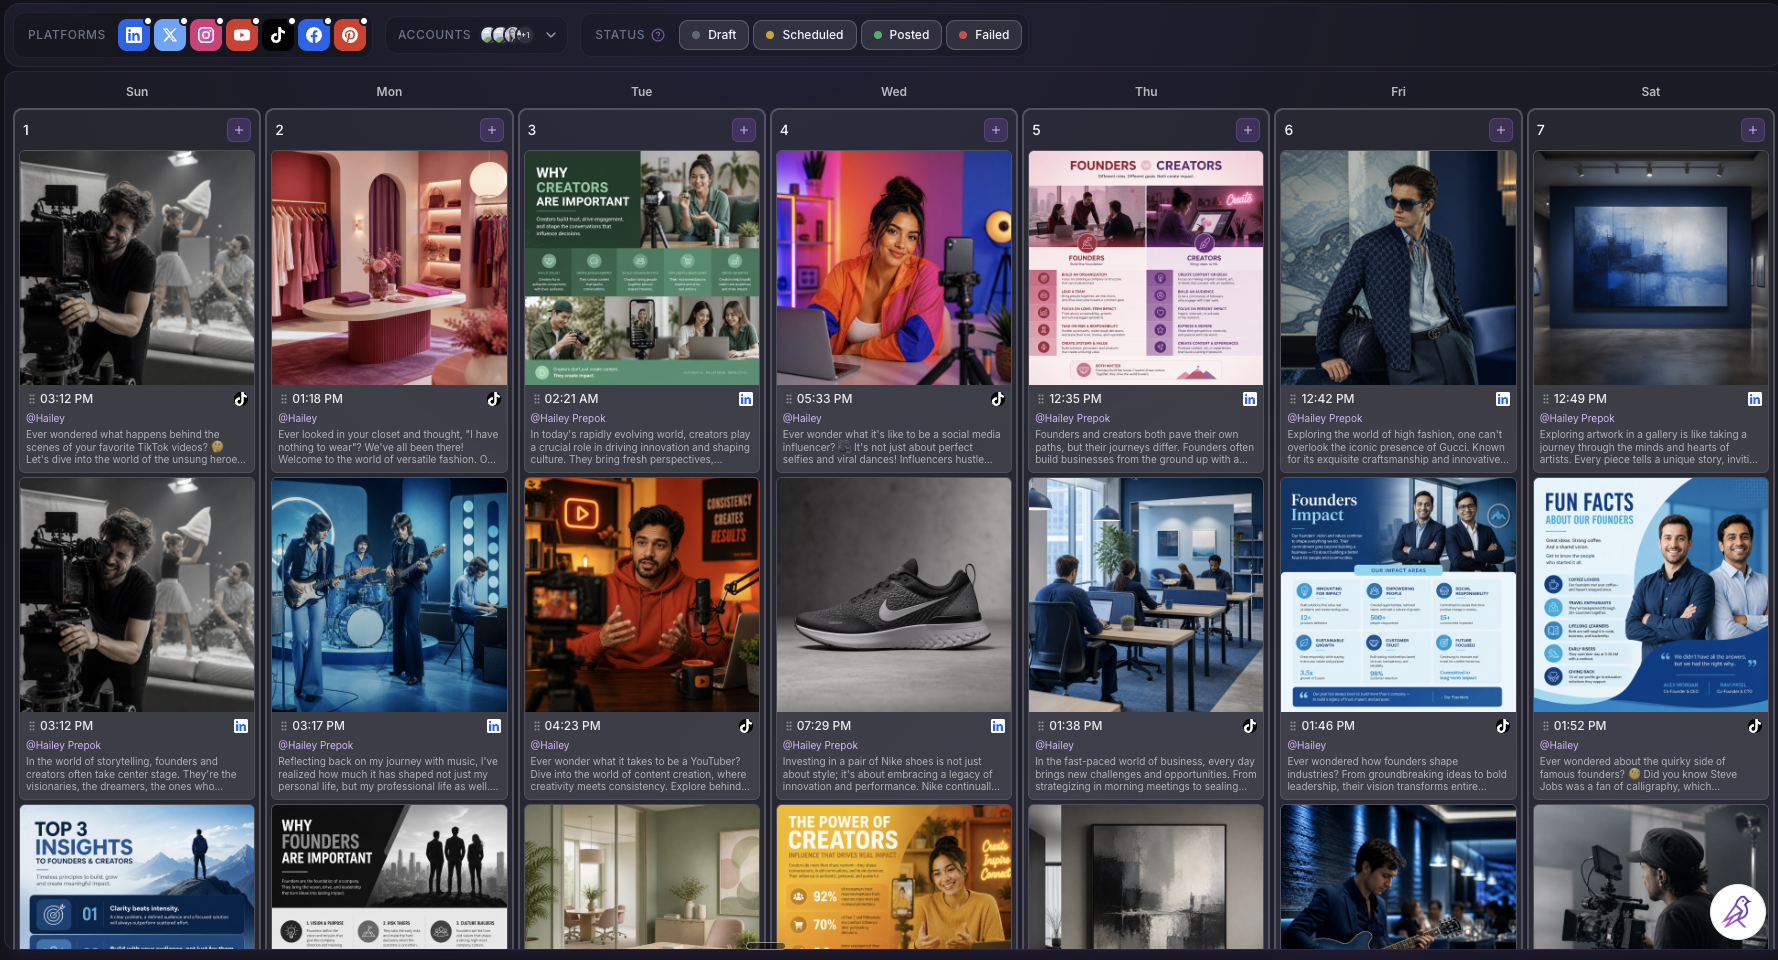Click TikTok icon on the 05:33 PM post
The height and width of the screenshot is (960, 1778).
coord(997,399)
